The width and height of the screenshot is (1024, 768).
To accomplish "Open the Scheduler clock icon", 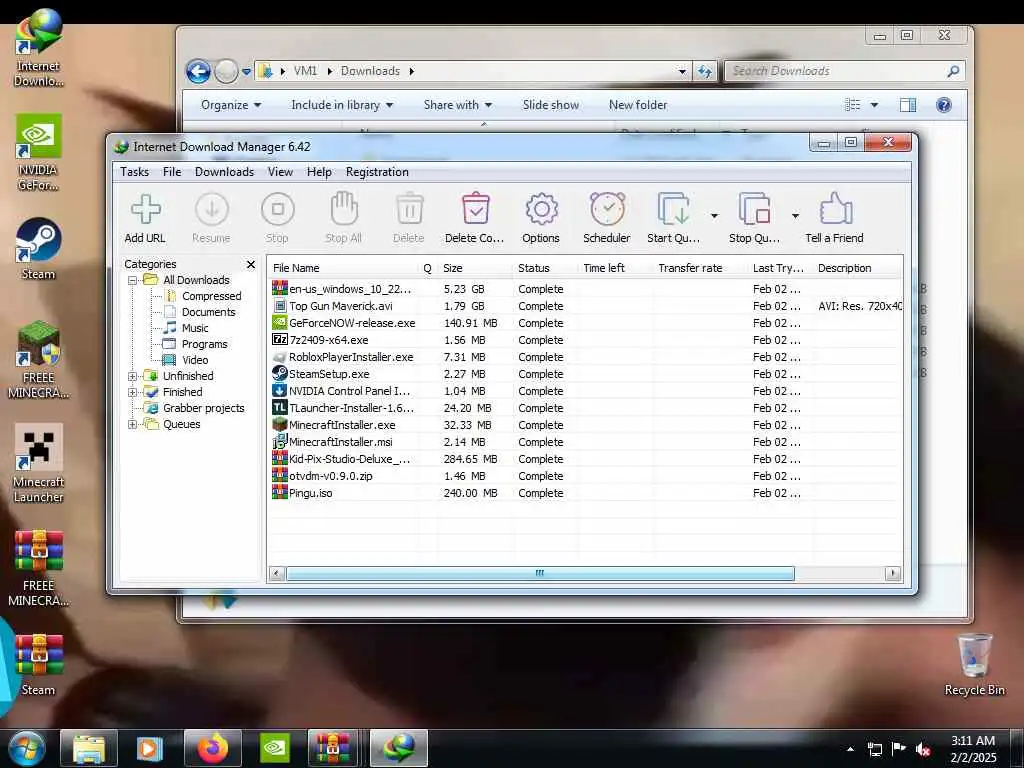I will [607, 217].
